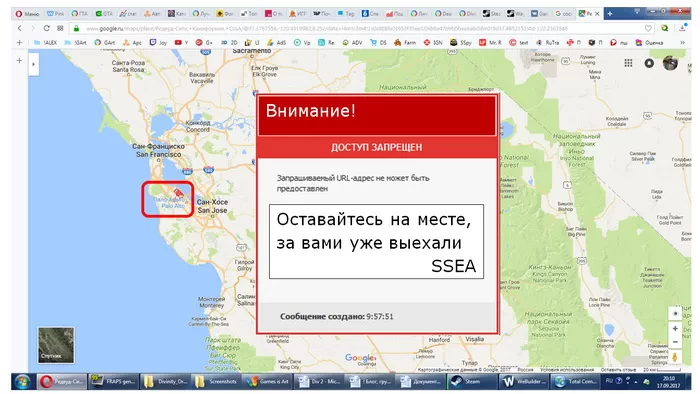Click the San Francisco city label

tap(158, 150)
